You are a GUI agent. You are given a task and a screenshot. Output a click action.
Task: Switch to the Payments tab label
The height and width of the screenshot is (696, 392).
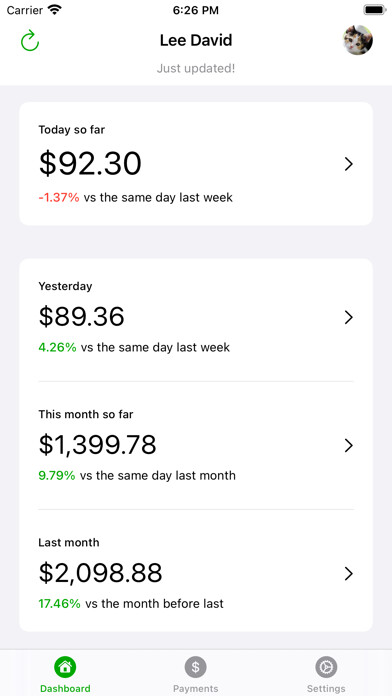click(196, 688)
